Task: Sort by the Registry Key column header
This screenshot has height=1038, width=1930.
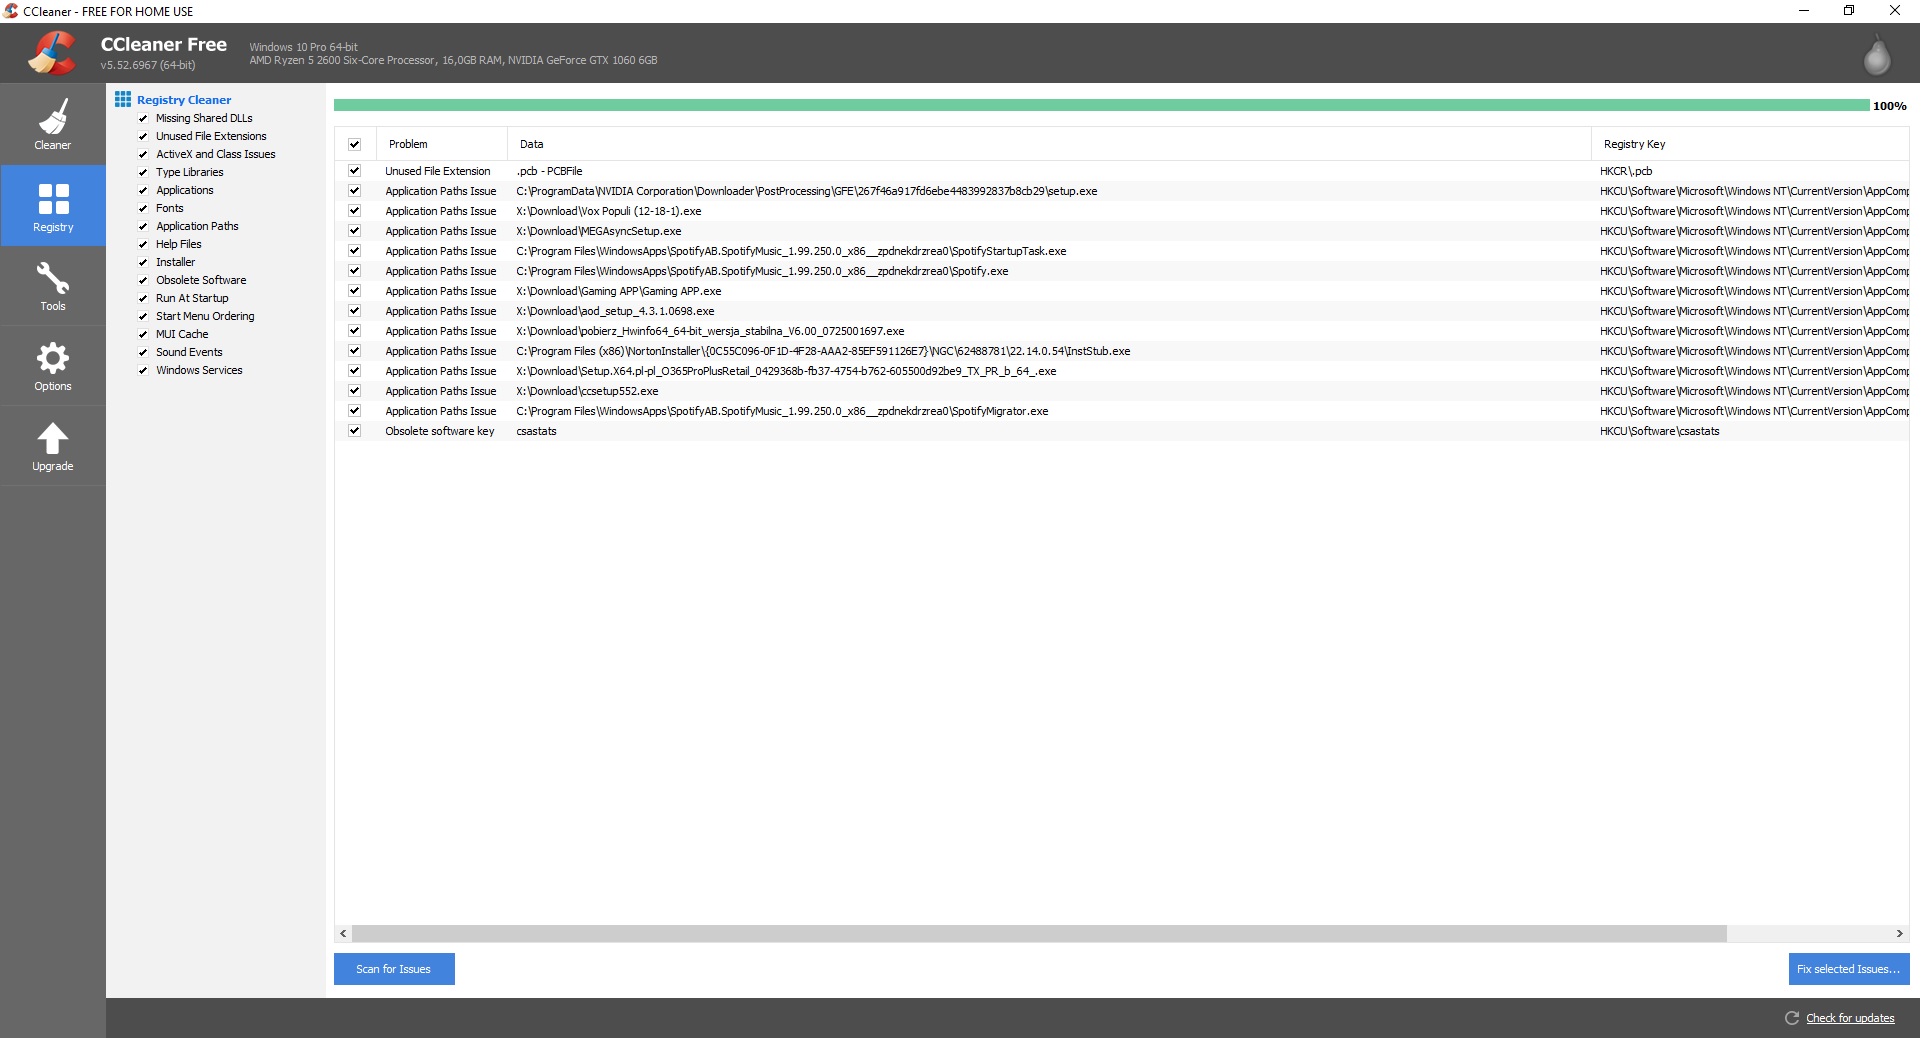Action: click(x=1750, y=144)
